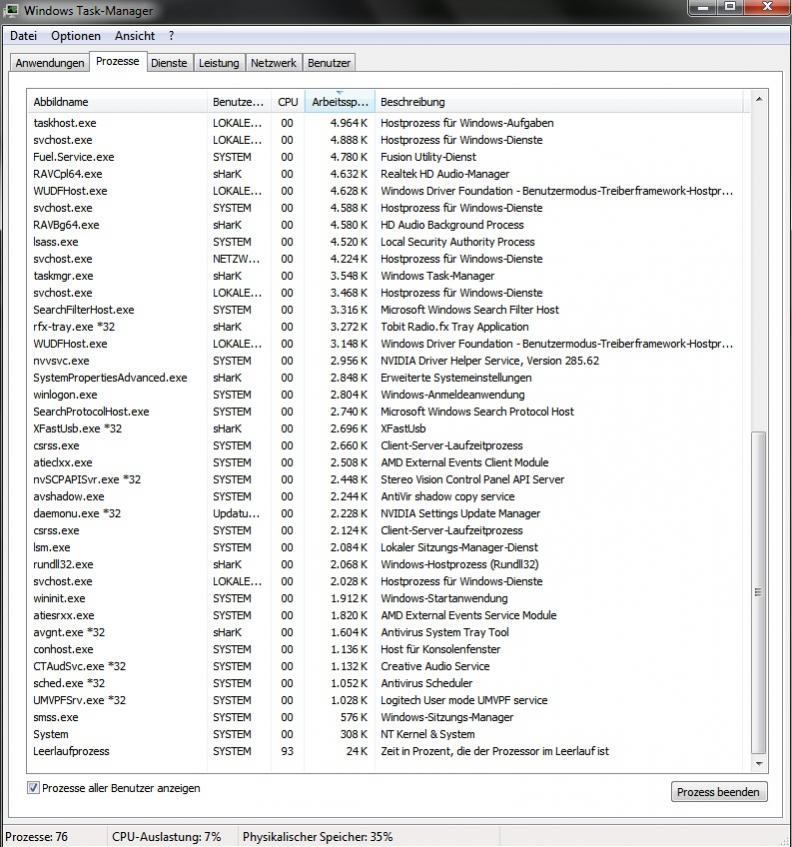
Task: Select the smss.exe process
Action: coord(387,717)
